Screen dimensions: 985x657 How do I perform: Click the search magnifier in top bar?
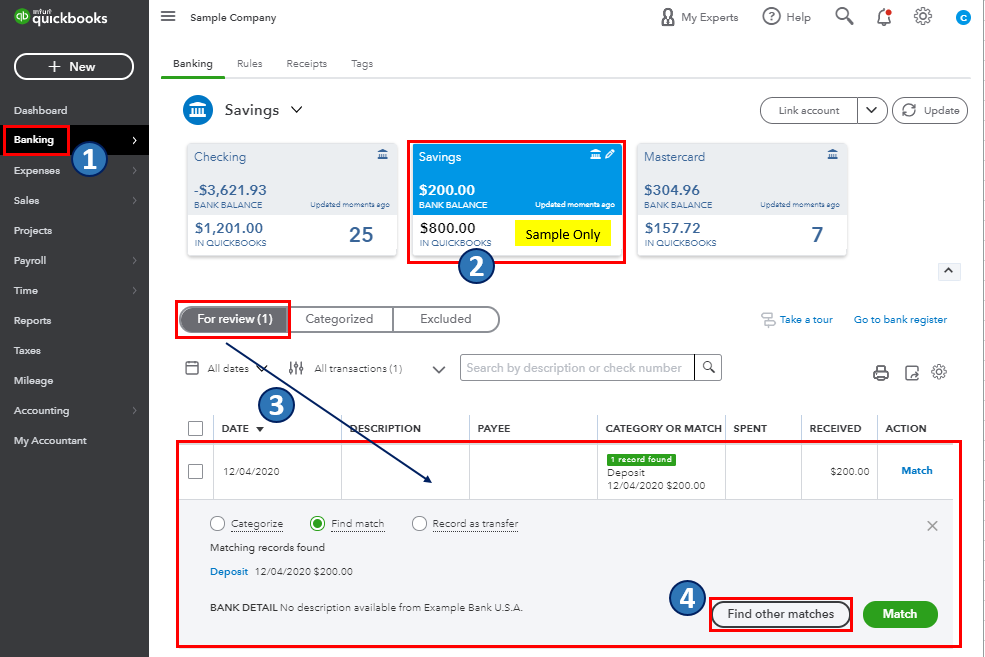(844, 17)
